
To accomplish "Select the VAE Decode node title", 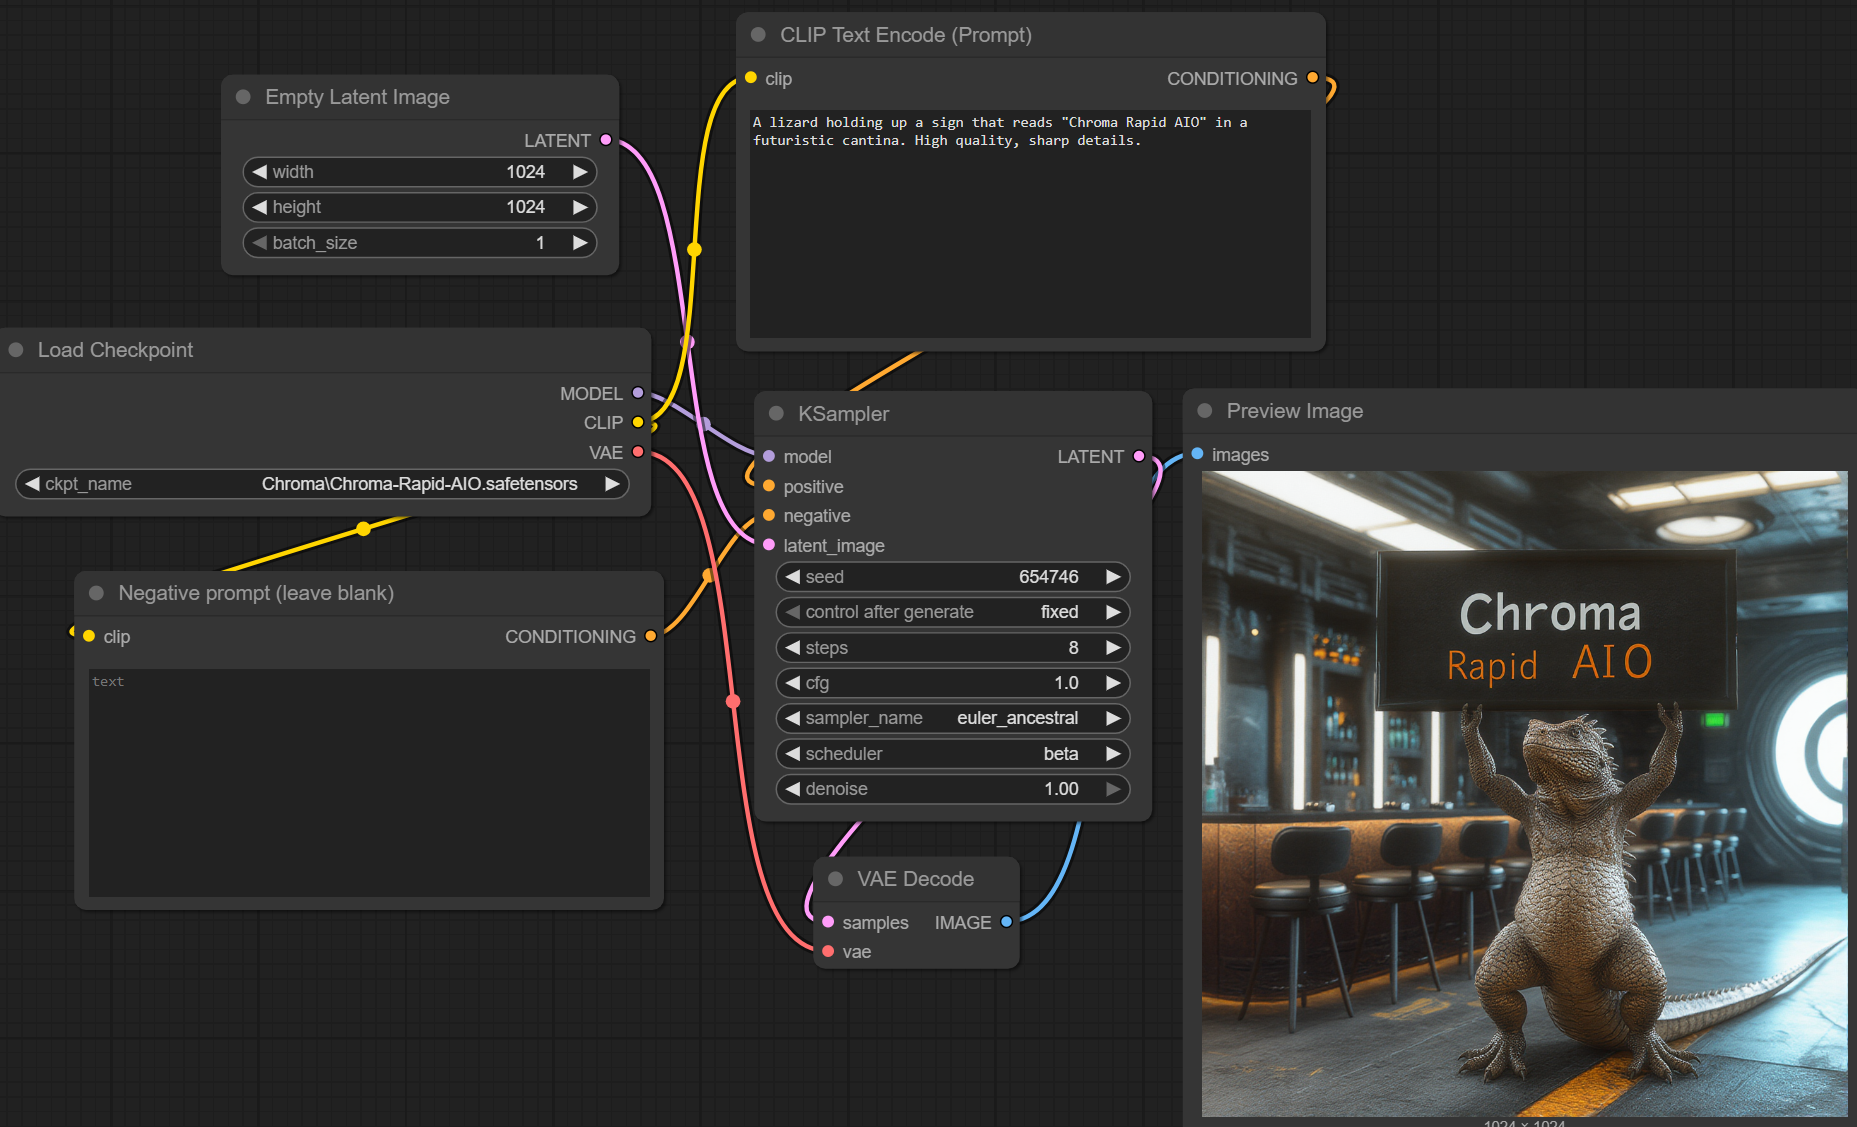I will pos(914,879).
